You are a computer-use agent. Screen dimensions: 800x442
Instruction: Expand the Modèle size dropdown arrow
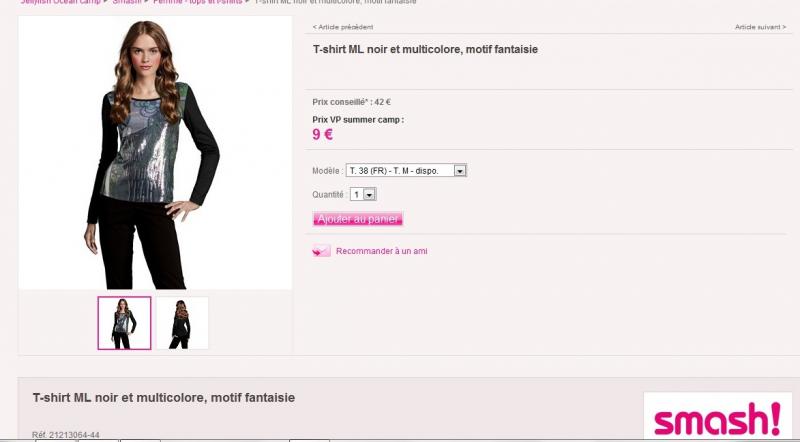[x=460, y=170]
